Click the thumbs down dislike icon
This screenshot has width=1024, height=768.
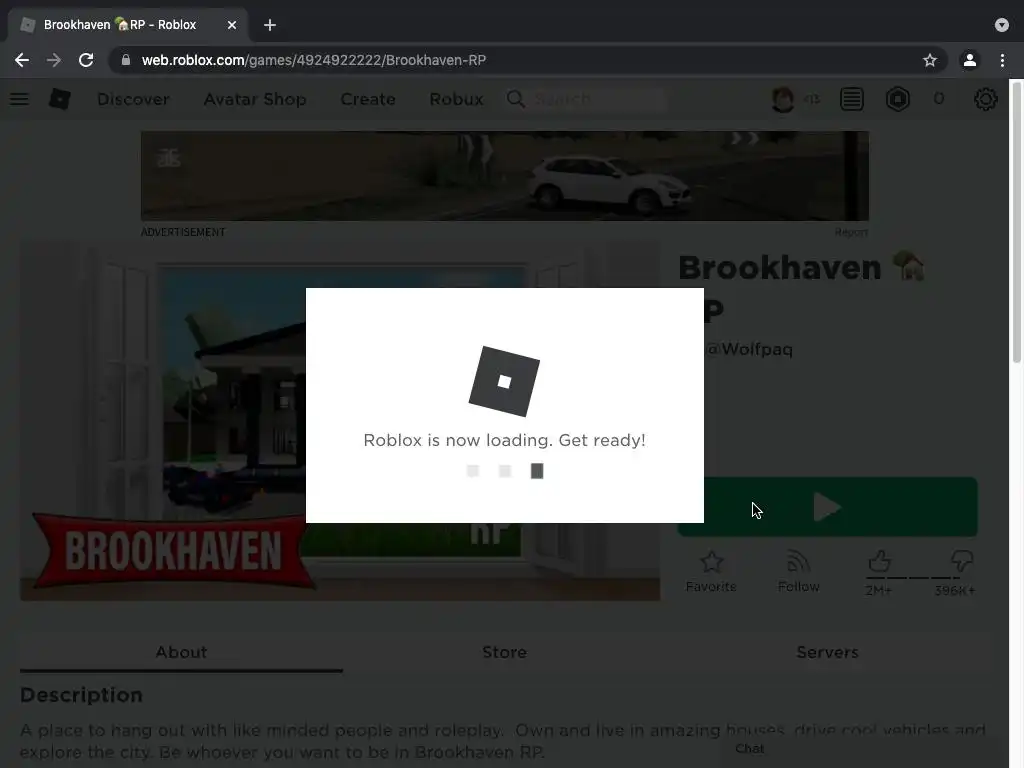click(962, 561)
